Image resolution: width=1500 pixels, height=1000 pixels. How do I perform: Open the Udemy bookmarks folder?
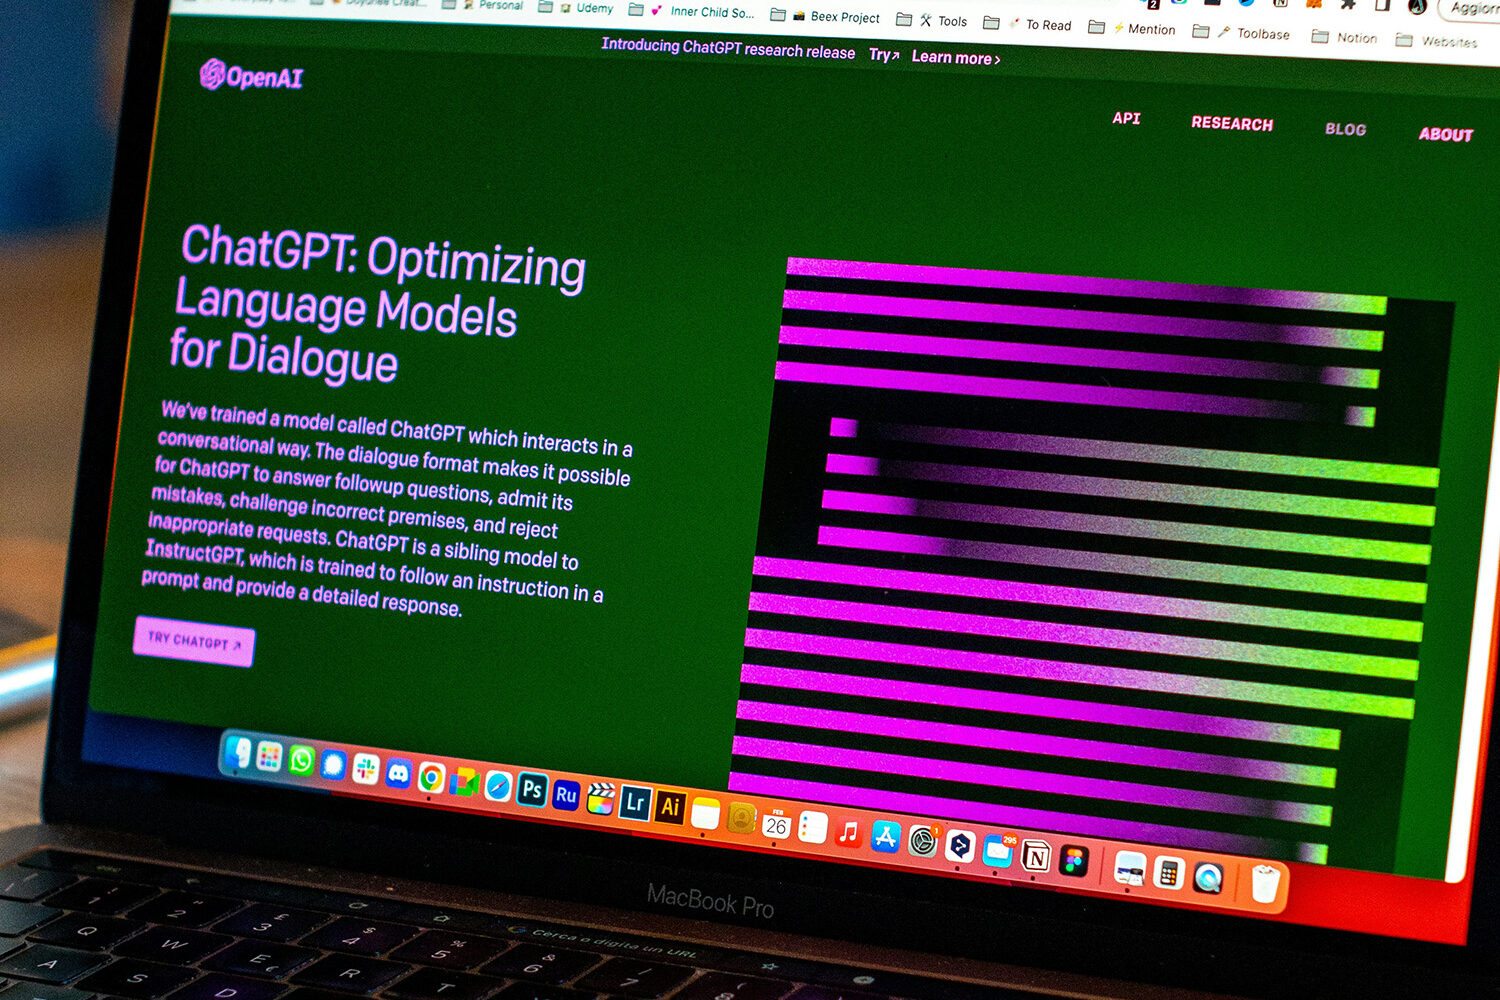(576, 8)
